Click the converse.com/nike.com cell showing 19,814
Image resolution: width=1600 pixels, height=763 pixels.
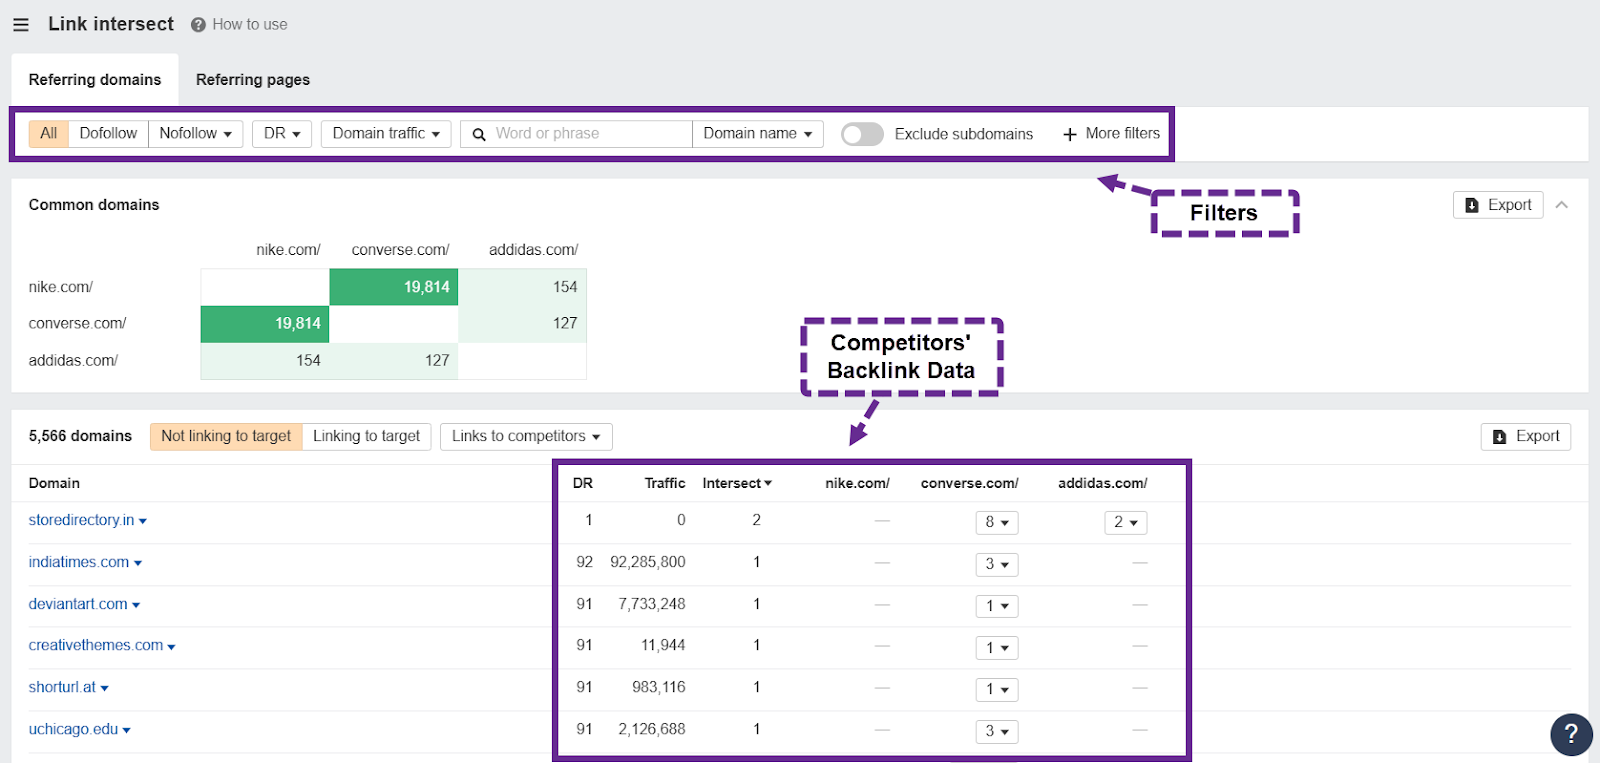265,324
